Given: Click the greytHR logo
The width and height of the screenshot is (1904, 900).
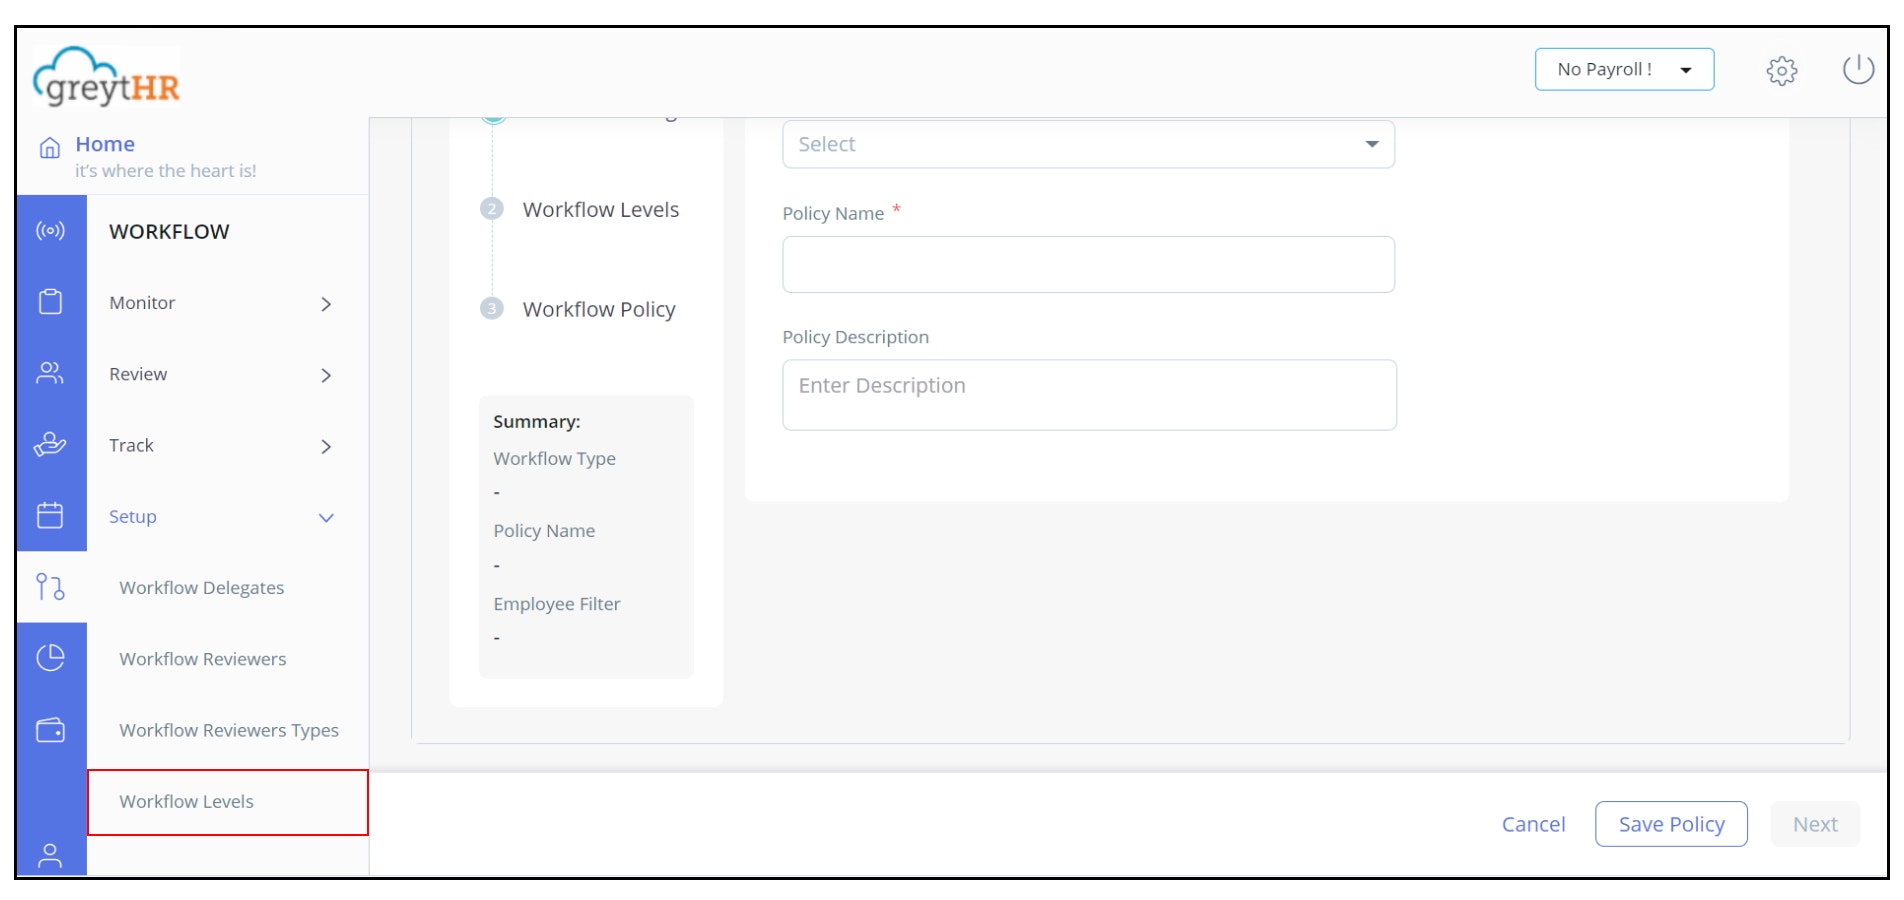Looking at the screenshot, I should [x=106, y=77].
